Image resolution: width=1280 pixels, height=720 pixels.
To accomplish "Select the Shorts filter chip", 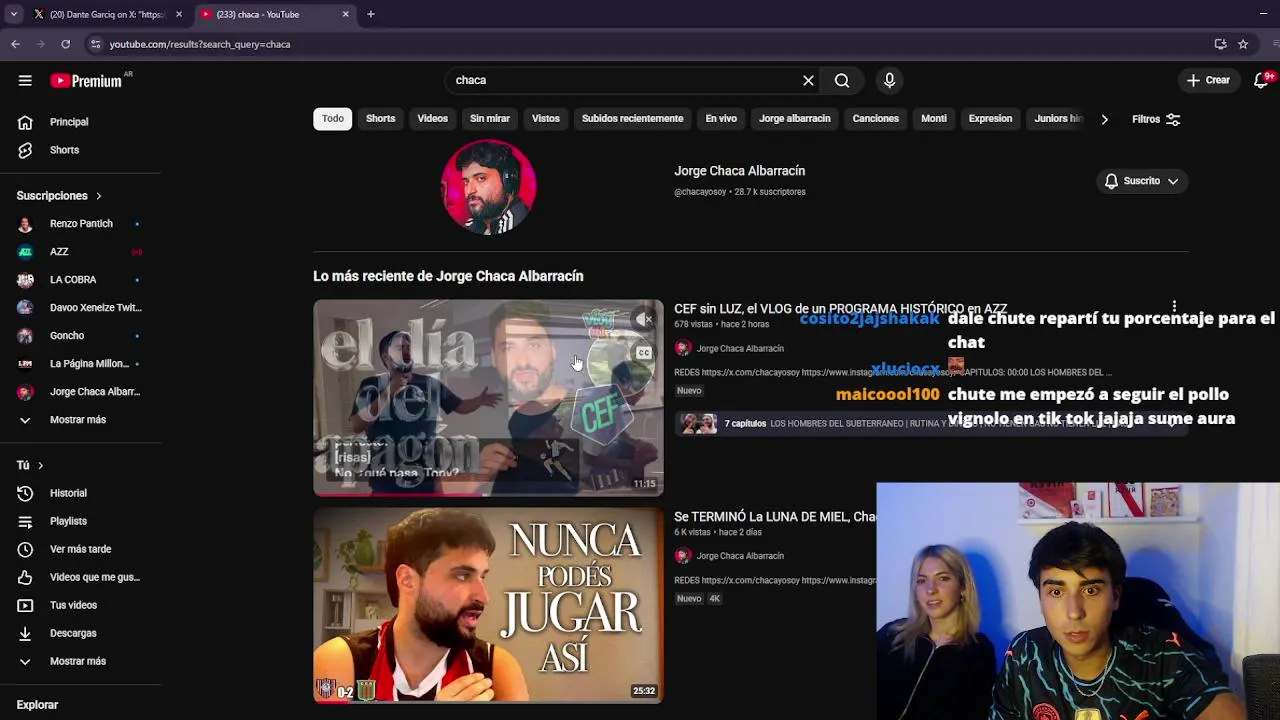I will click(380, 119).
